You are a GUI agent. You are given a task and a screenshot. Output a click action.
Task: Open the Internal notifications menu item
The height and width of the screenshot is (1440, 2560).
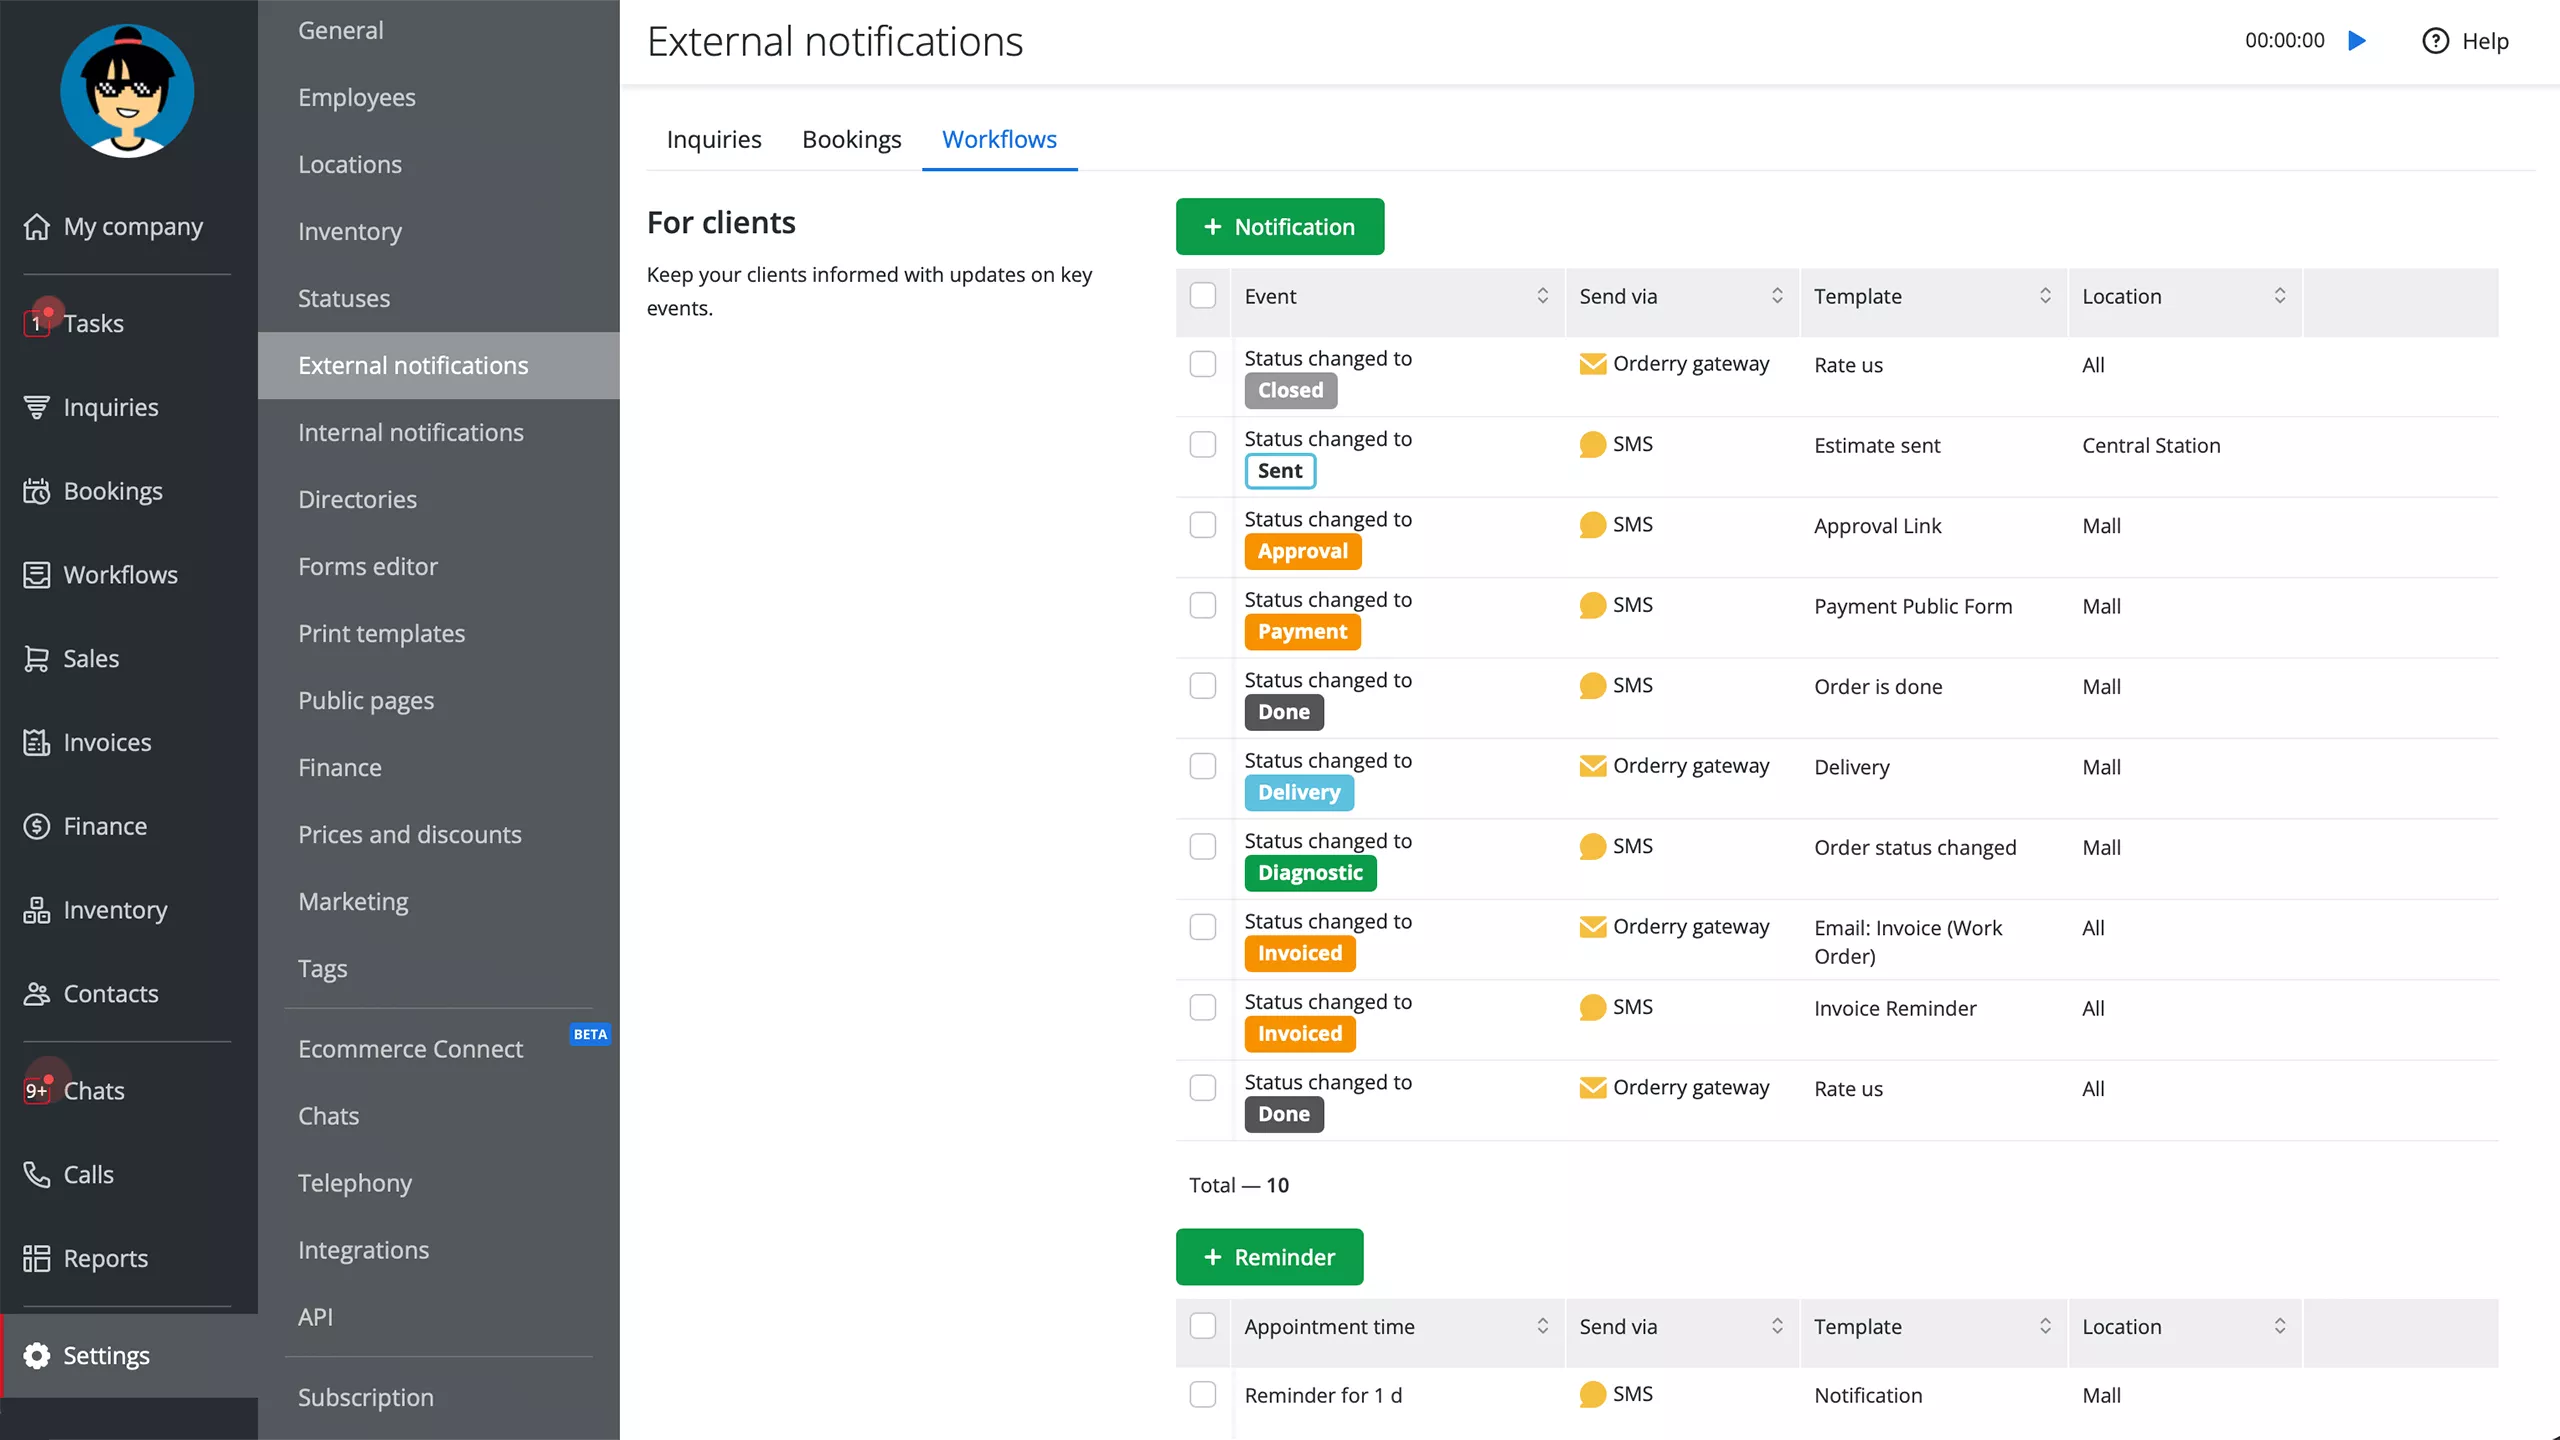click(x=411, y=432)
